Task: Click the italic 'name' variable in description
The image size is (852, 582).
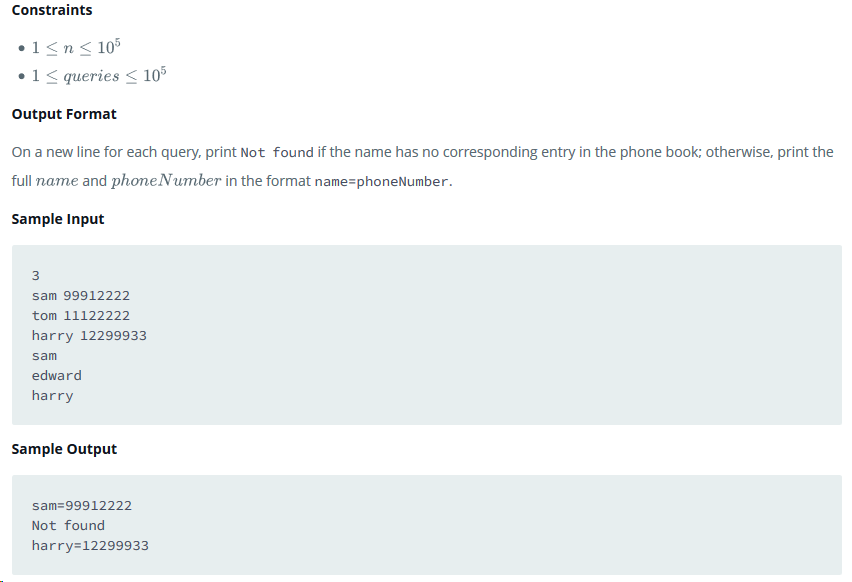Action: 57,181
